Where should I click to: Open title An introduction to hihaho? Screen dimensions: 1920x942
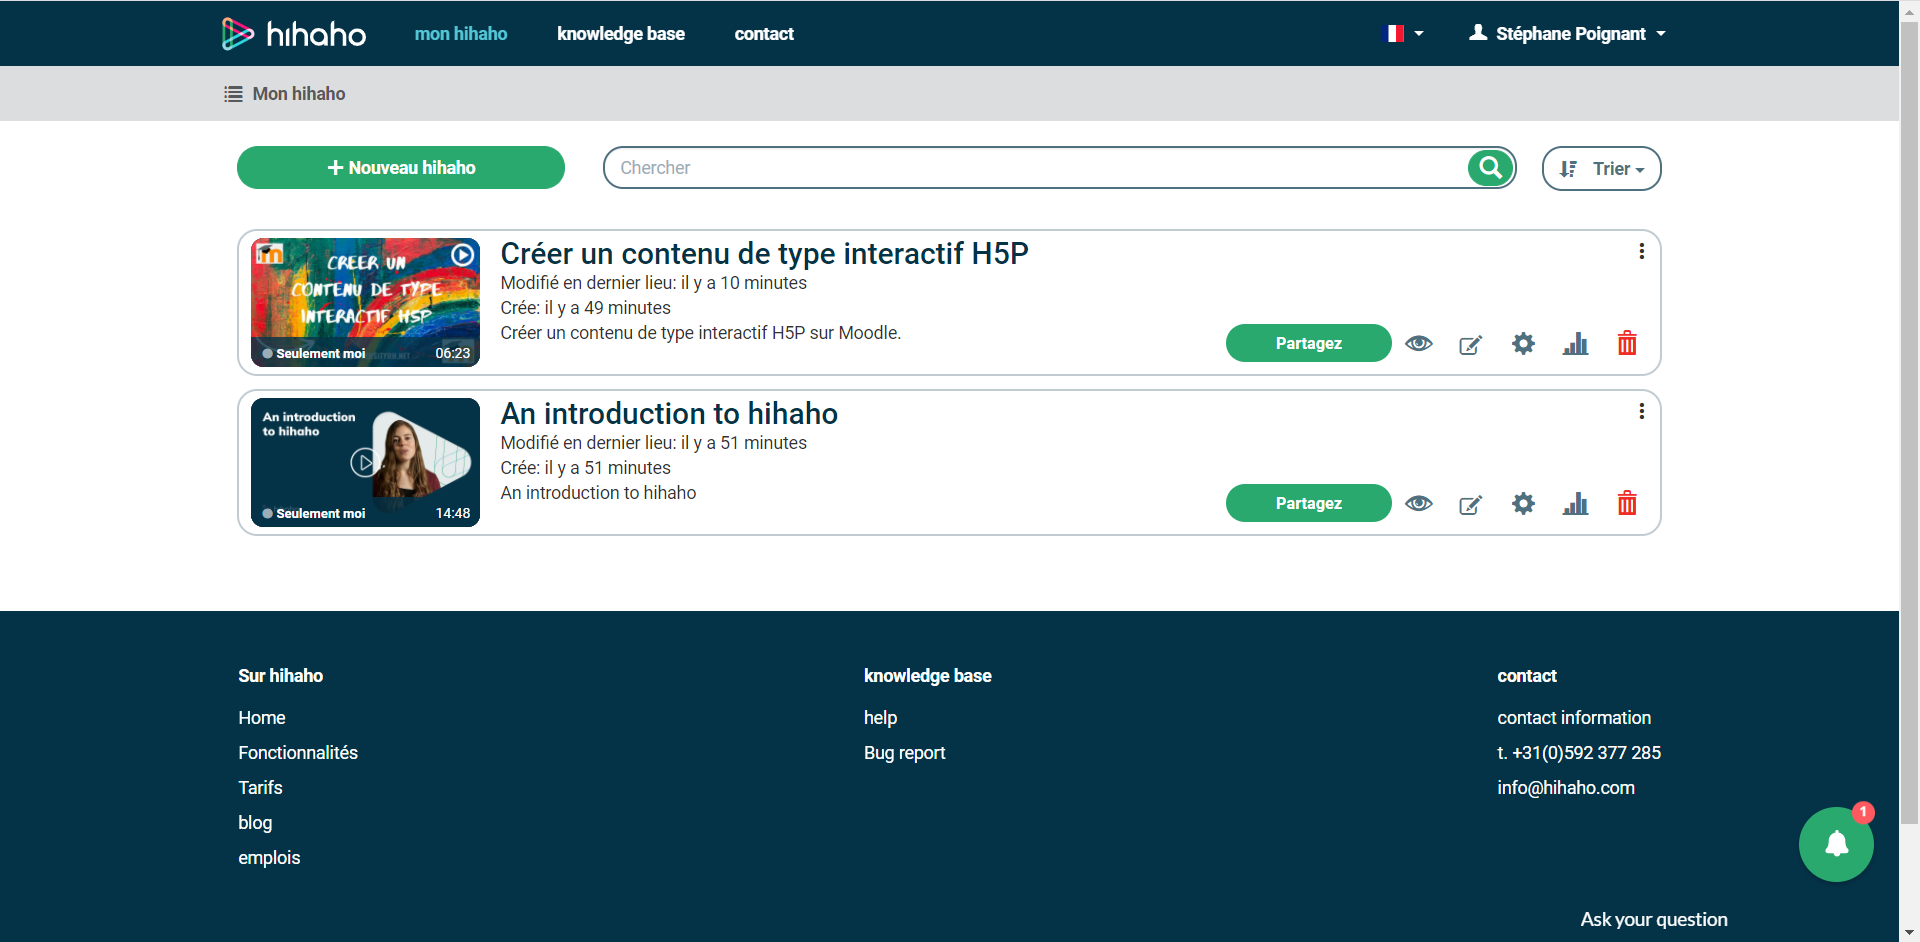click(669, 414)
